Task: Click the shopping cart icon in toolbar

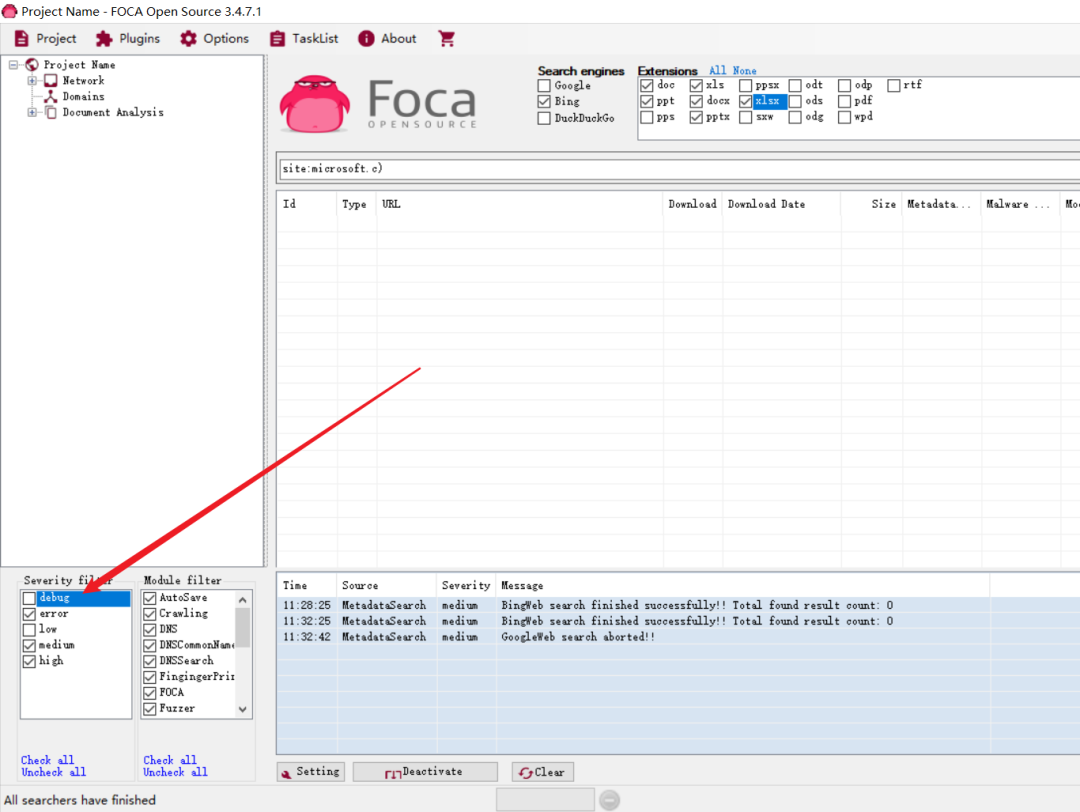Action: click(x=446, y=39)
